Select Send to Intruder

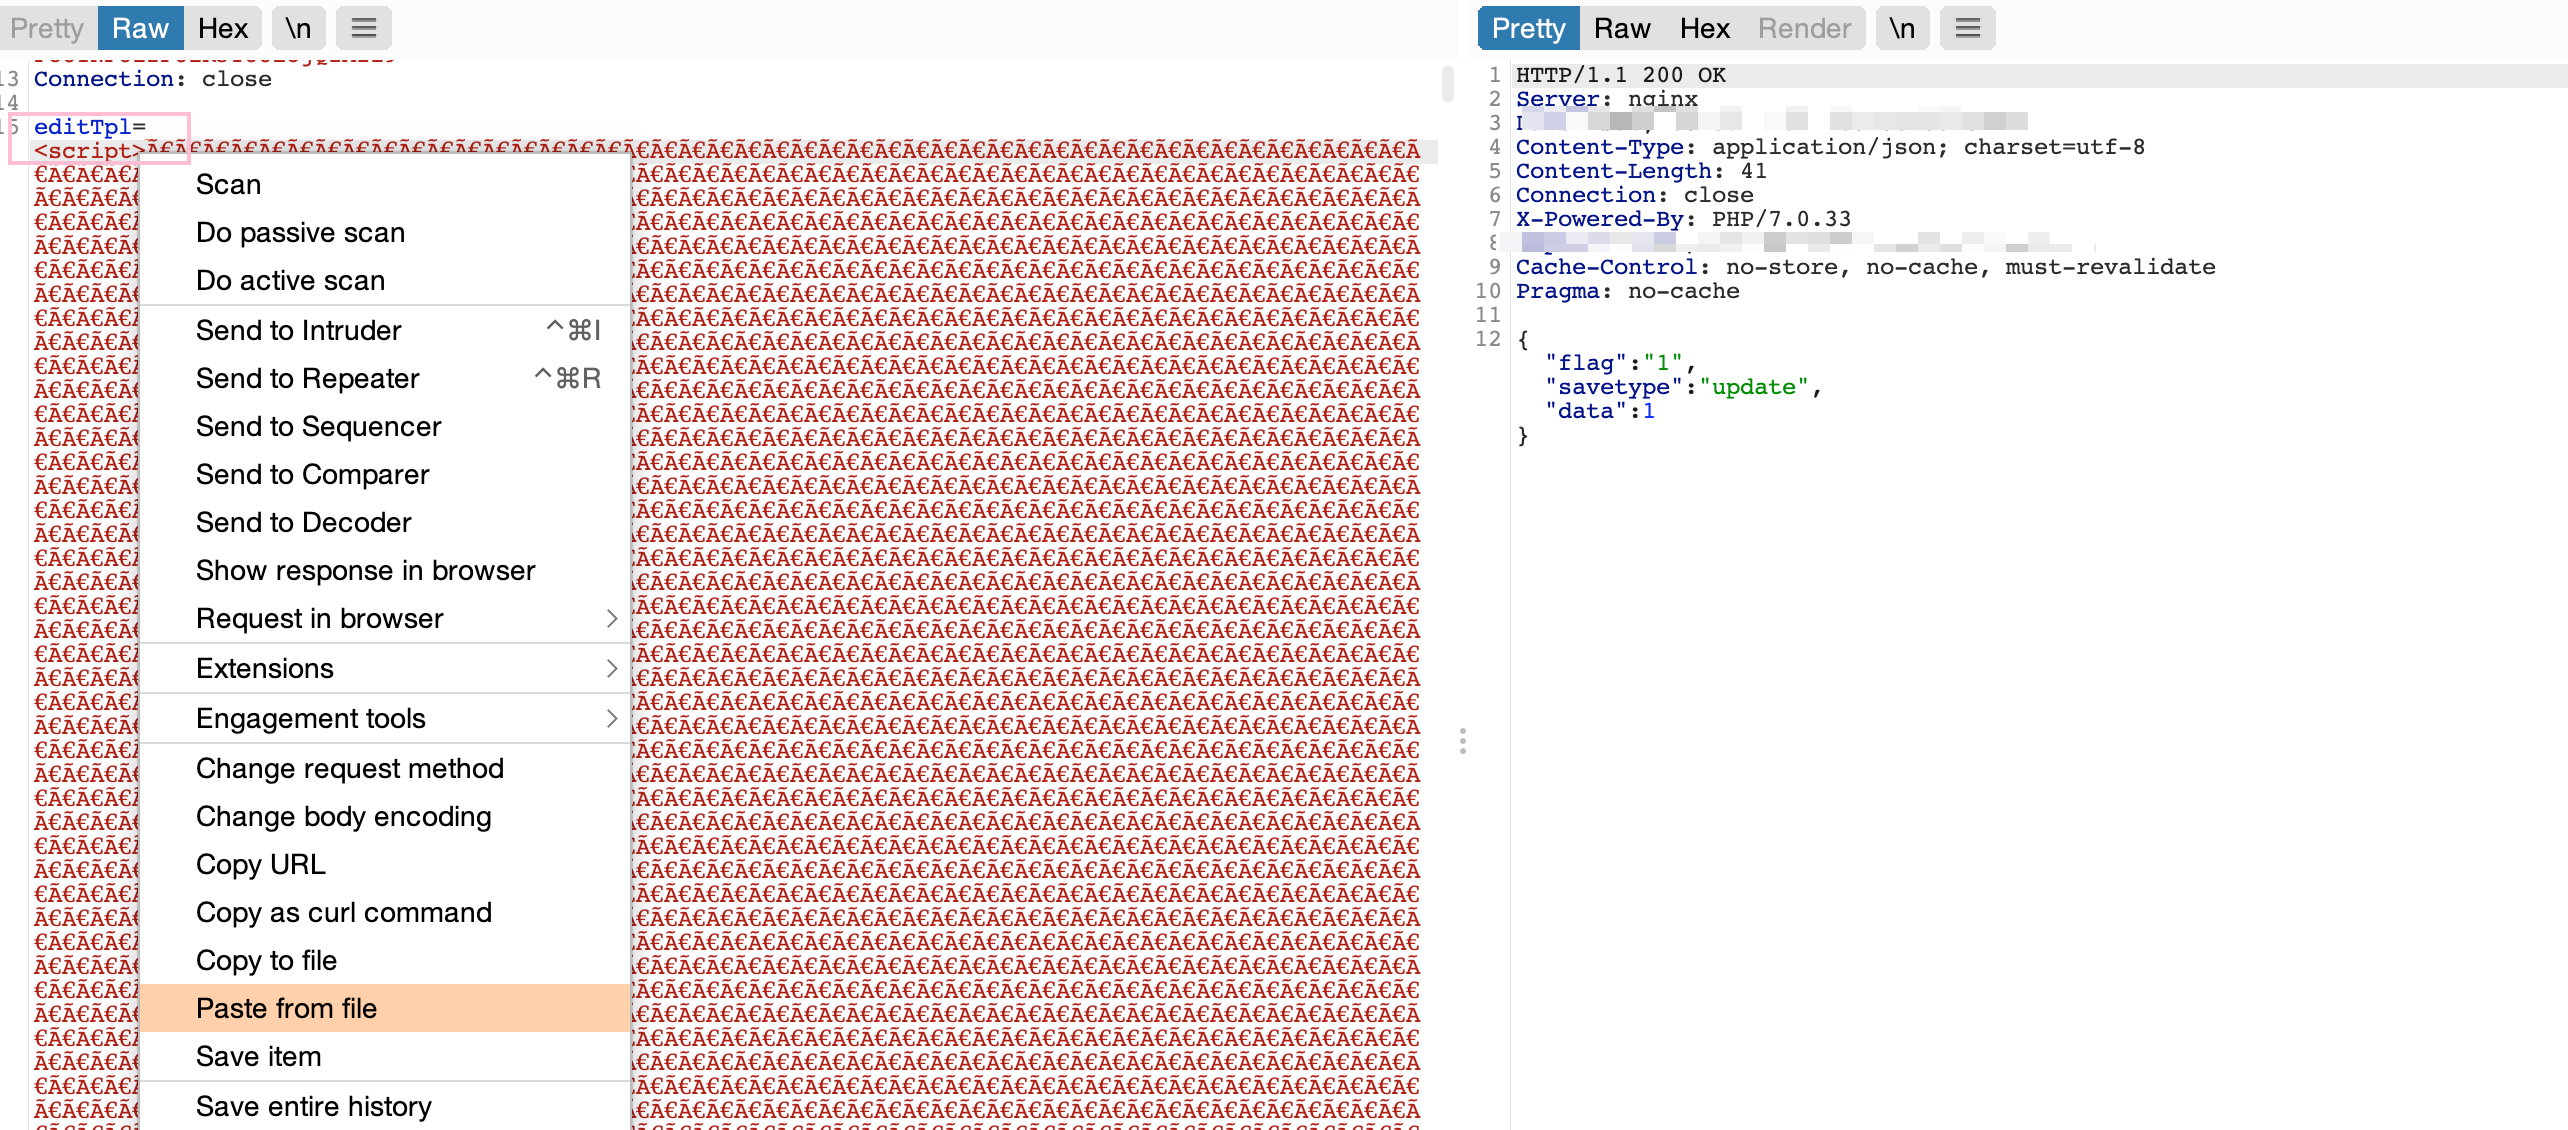click(385, 330)
